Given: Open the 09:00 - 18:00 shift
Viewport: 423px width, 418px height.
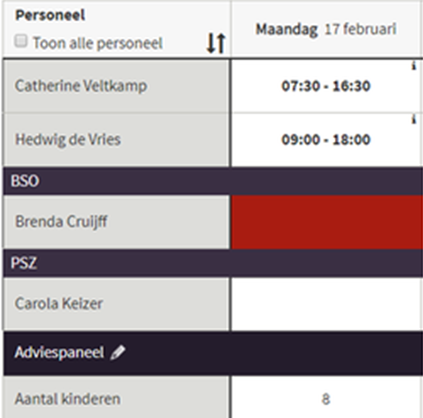Looking at the screenshot, I should [x=326, y=139].
